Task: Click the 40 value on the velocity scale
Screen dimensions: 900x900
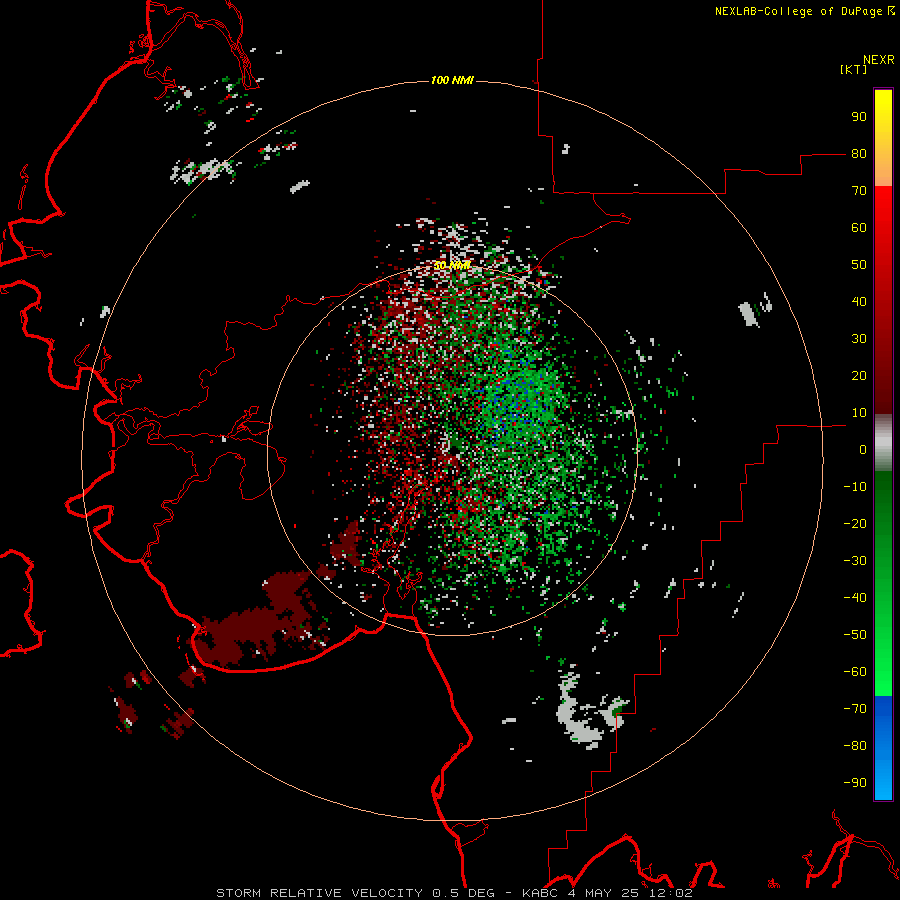Action: (859, 302)
